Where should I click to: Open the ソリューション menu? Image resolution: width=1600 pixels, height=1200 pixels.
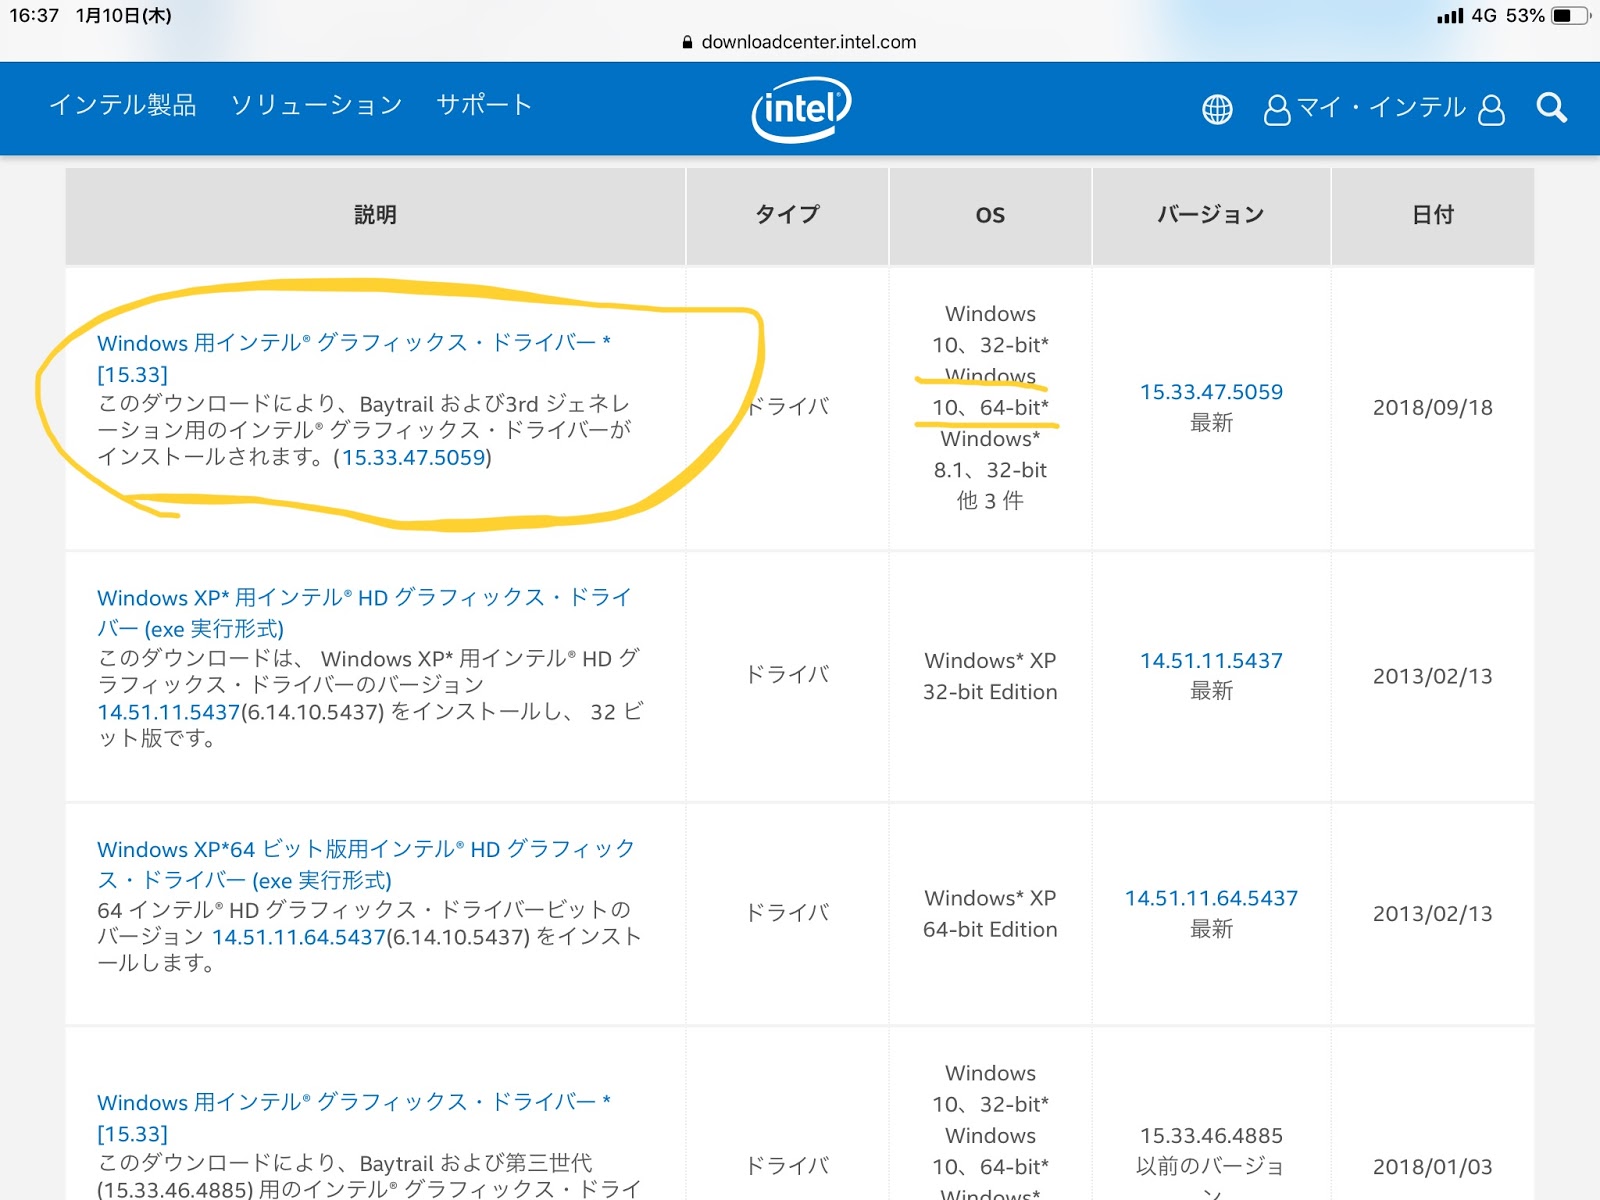tap(316, 105)
